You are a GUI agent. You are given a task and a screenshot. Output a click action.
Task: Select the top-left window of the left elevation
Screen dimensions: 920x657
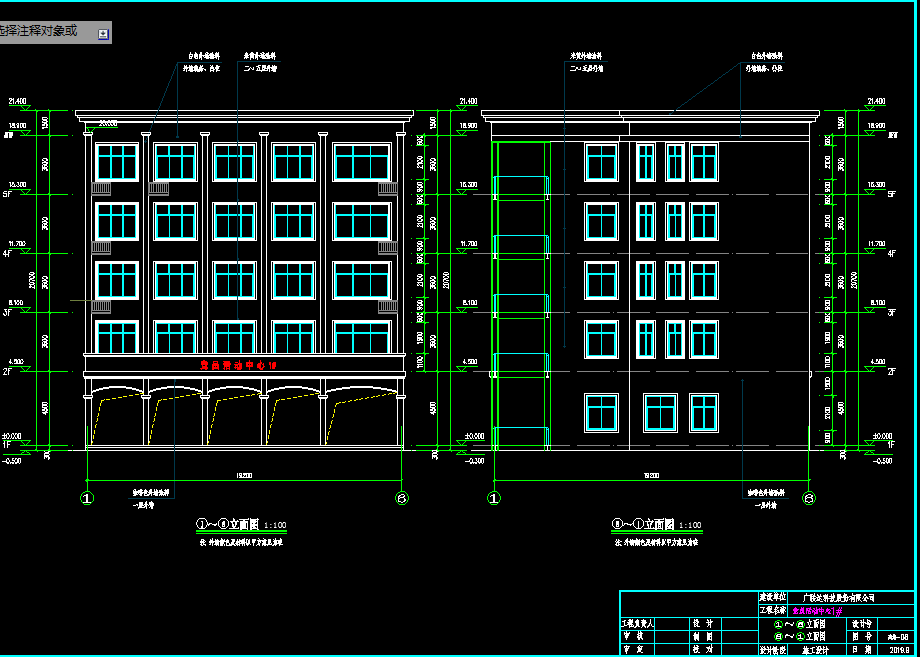116,162
